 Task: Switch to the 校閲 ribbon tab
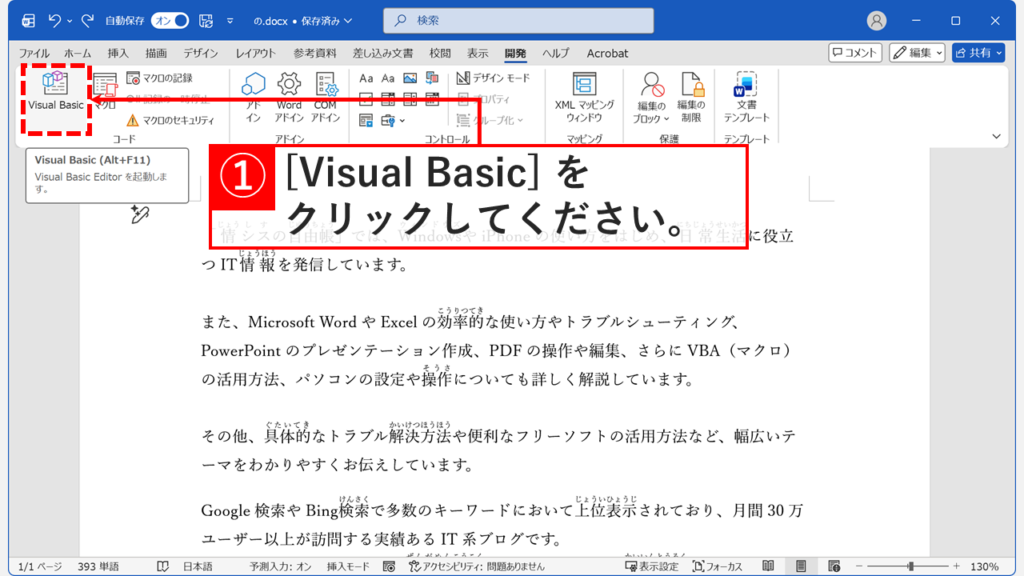438,53
